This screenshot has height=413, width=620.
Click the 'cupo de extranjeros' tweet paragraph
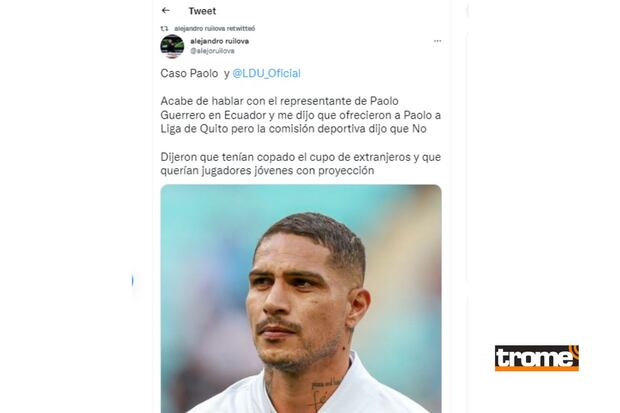(301, 164)
